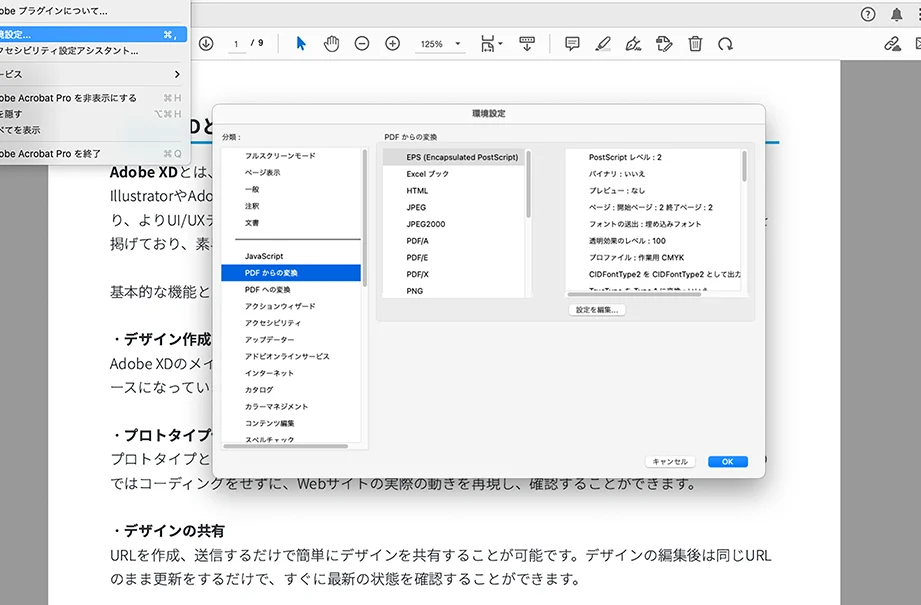Image resolution: width=921 pixels, height=605 pixels.
Task: Click the edit page stamp icon
Action: 664,43
